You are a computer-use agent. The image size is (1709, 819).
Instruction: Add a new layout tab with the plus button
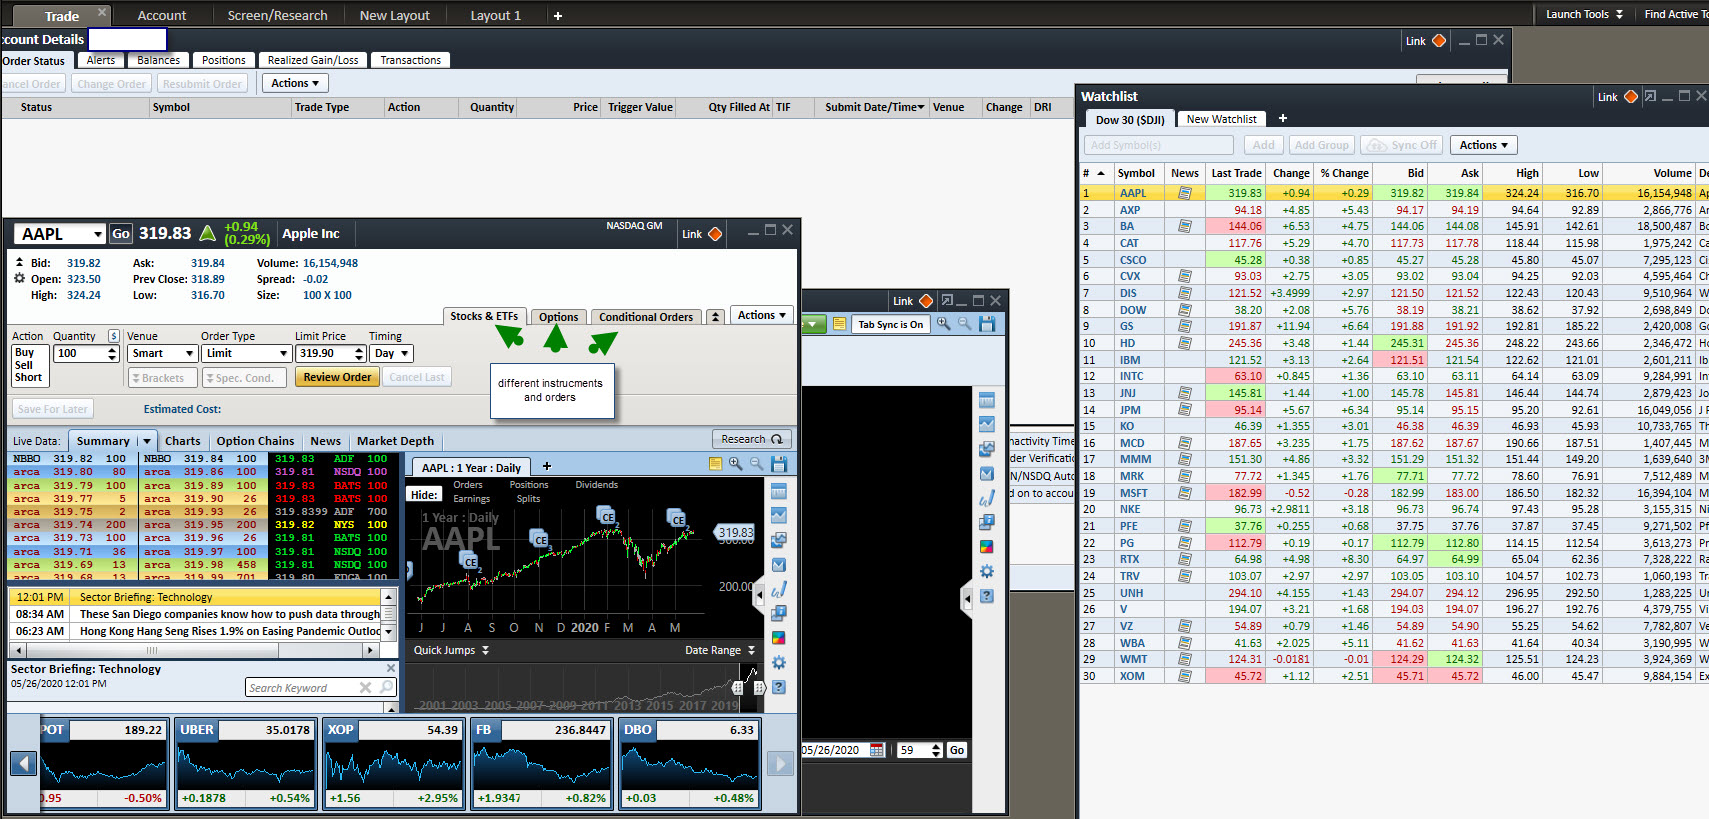(x=558, y=16)
